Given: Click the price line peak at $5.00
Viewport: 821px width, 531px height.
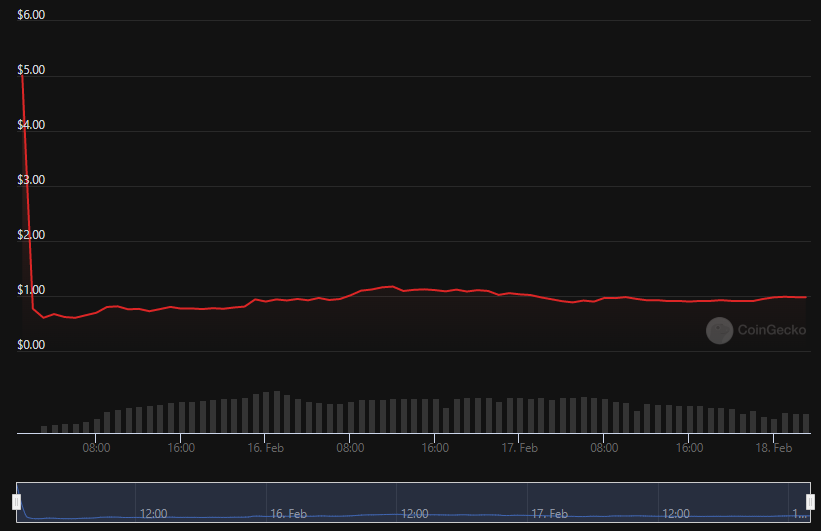Looking at the screenshot, I should [x=22, y=77].
